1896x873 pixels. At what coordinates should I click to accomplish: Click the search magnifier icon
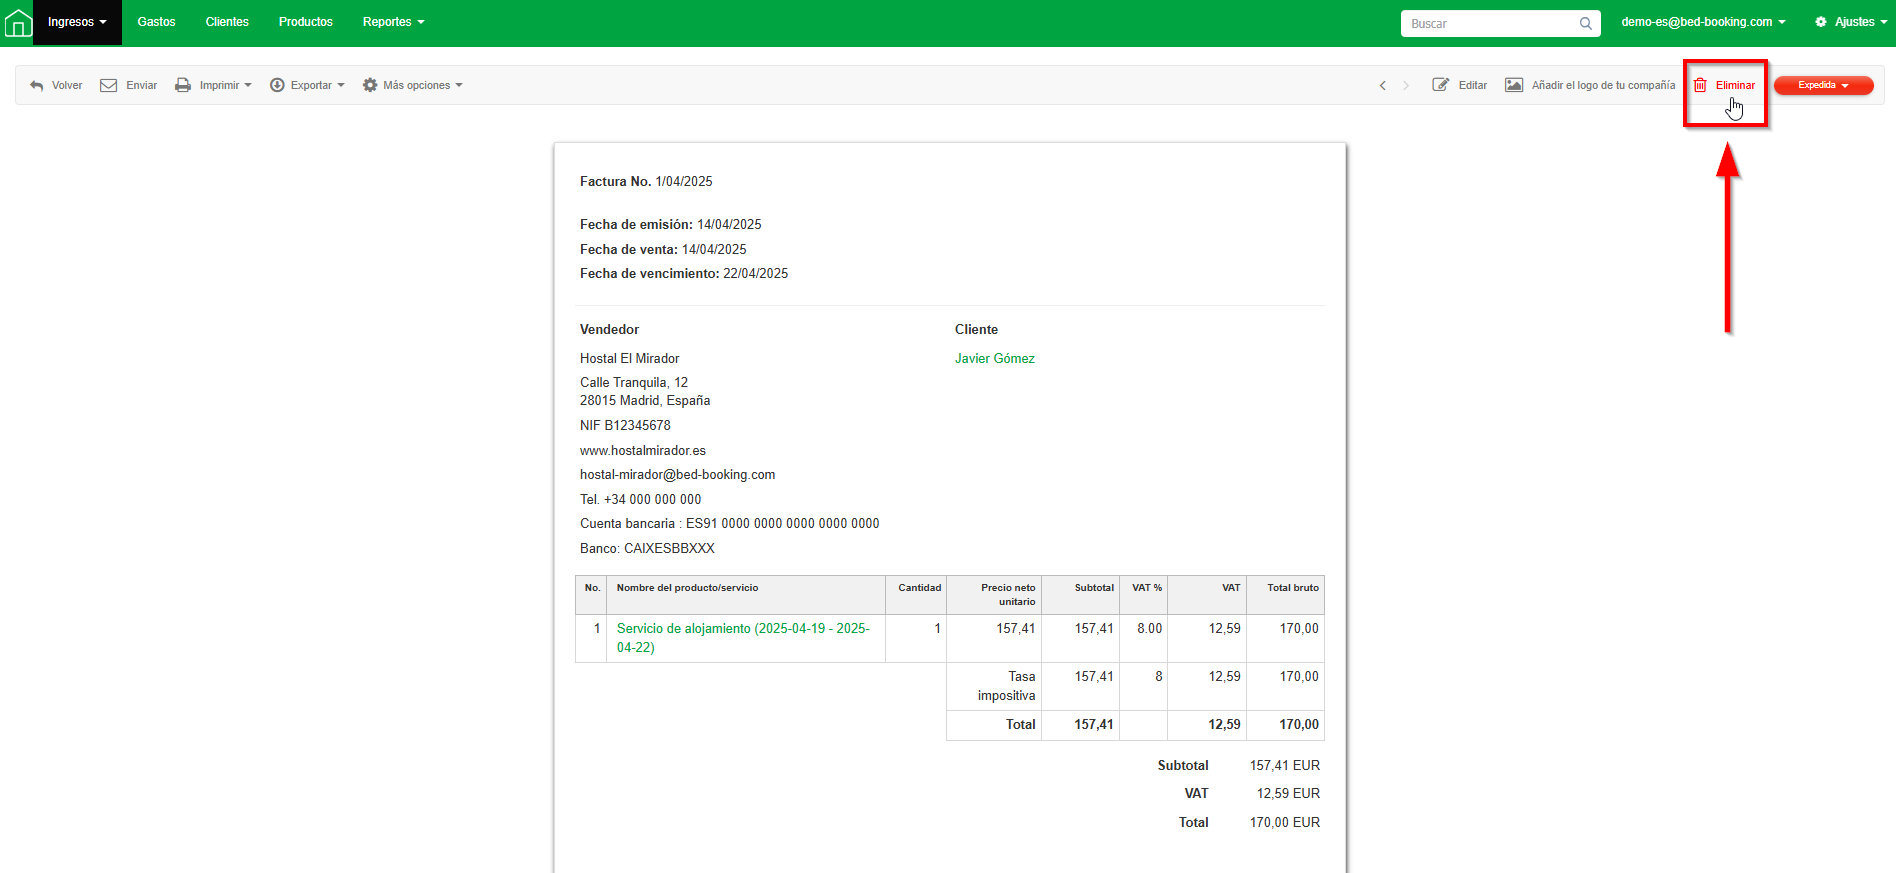[x=1586, y=24]
